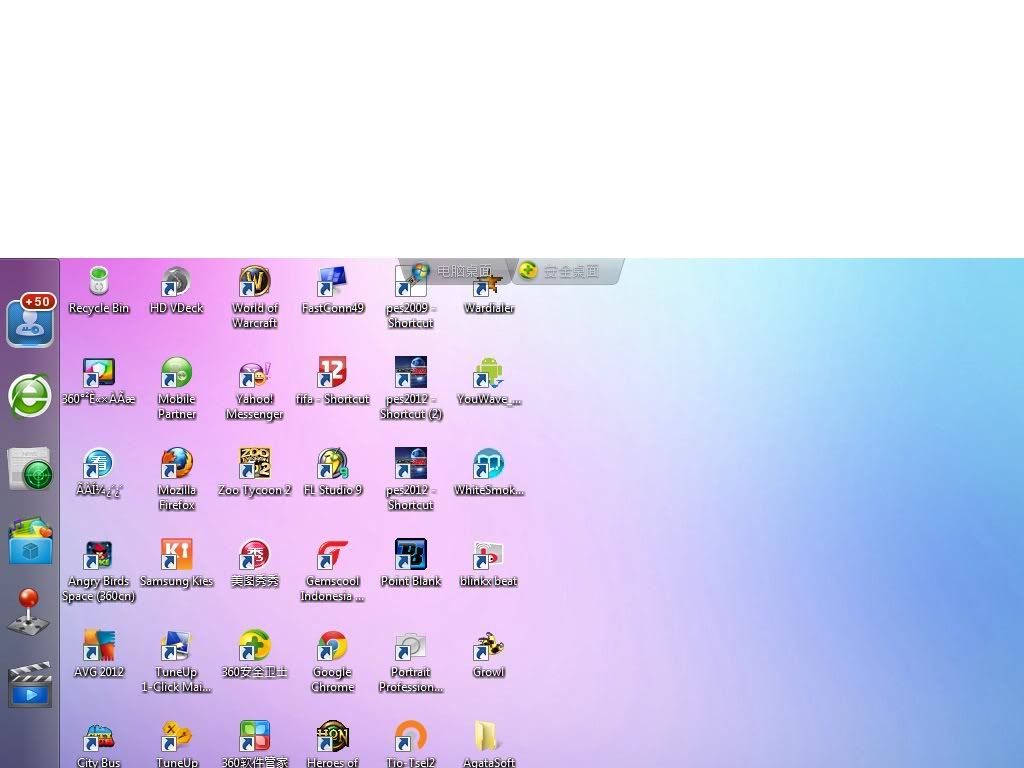
Task: Select the blinkx beat icon
Action: [488, 555]
